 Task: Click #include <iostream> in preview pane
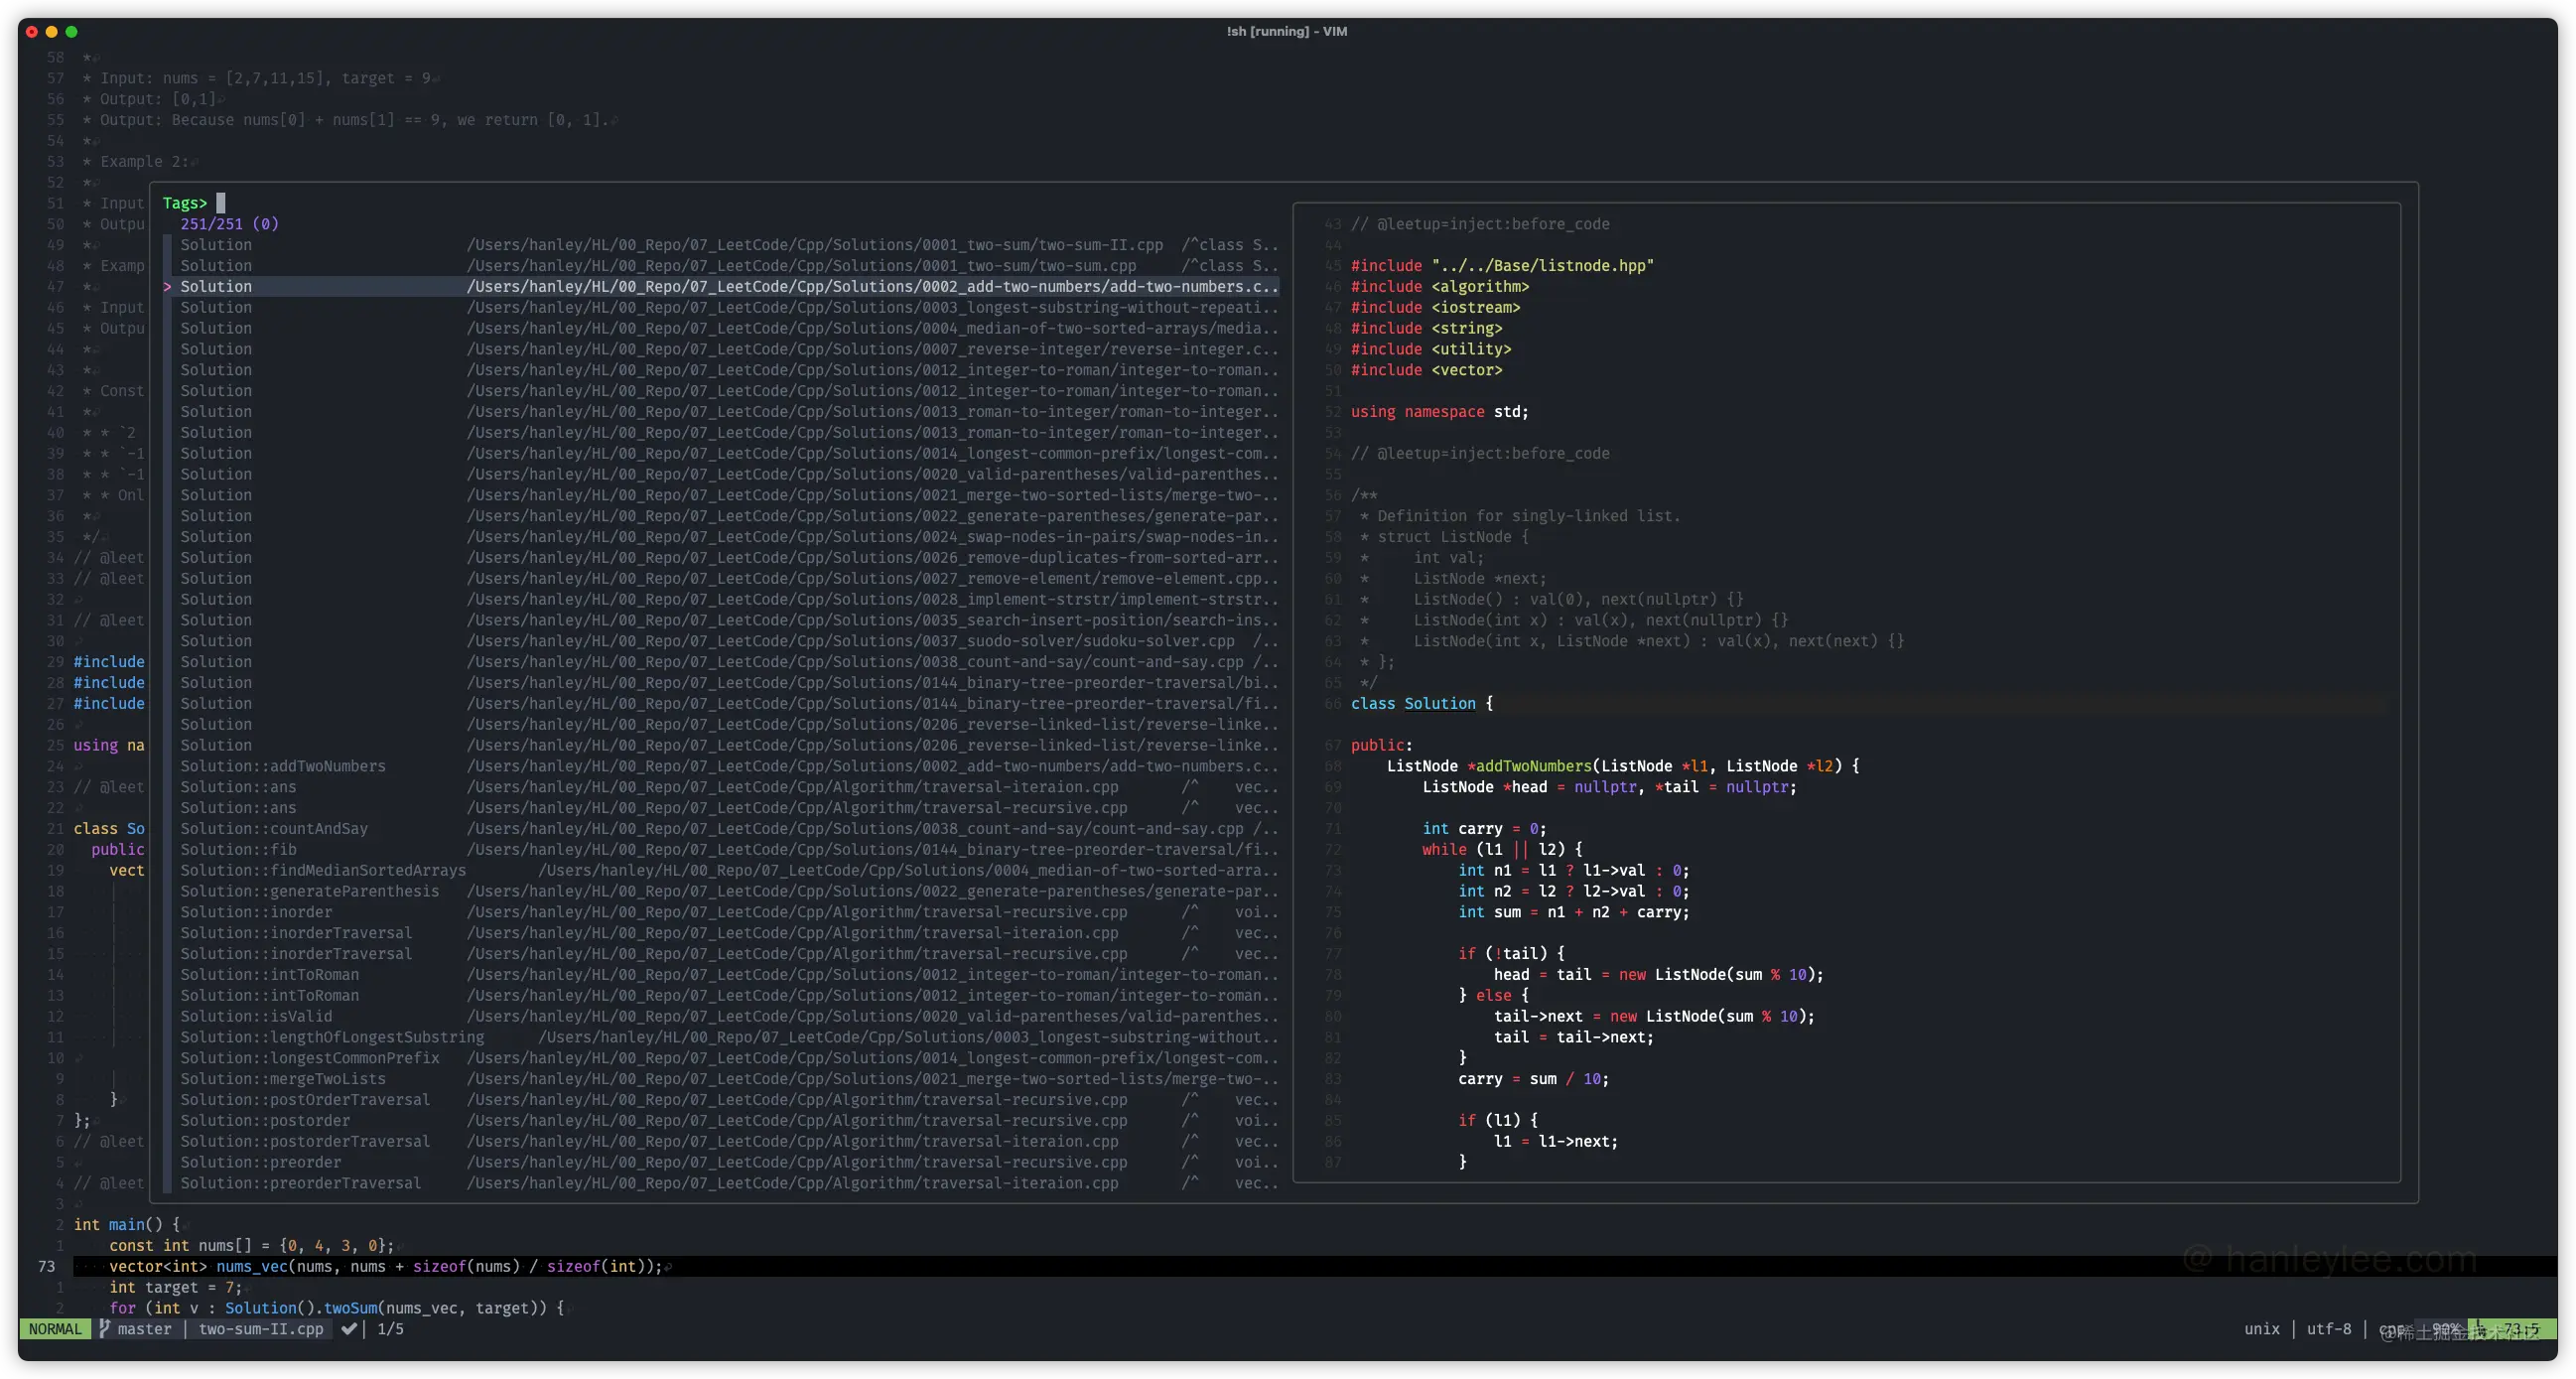[1435, 308]
